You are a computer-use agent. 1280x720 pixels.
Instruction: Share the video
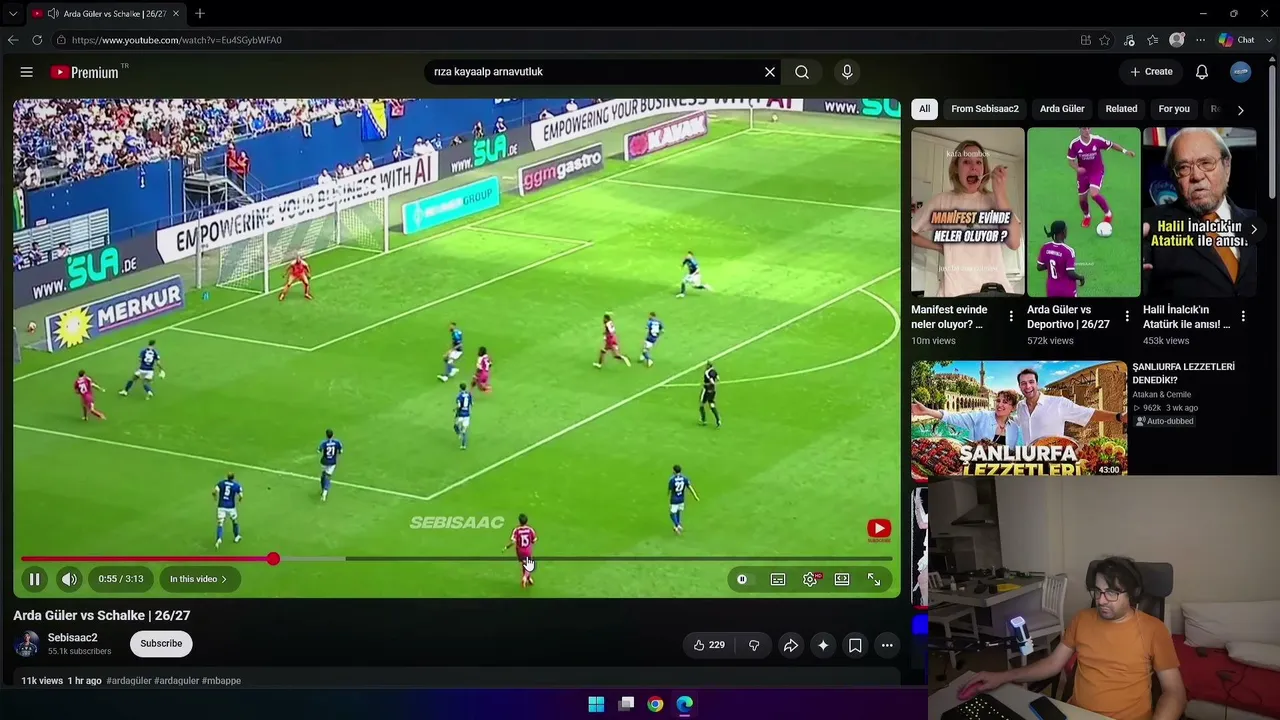click(790, 645)
